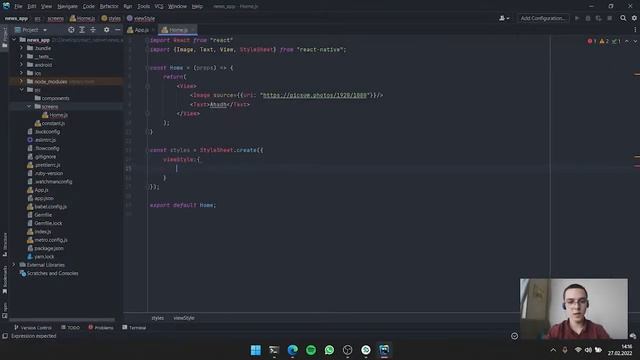Switch to App.js editor tab
This screenshot has height=360, width=640.
point(140,30)
